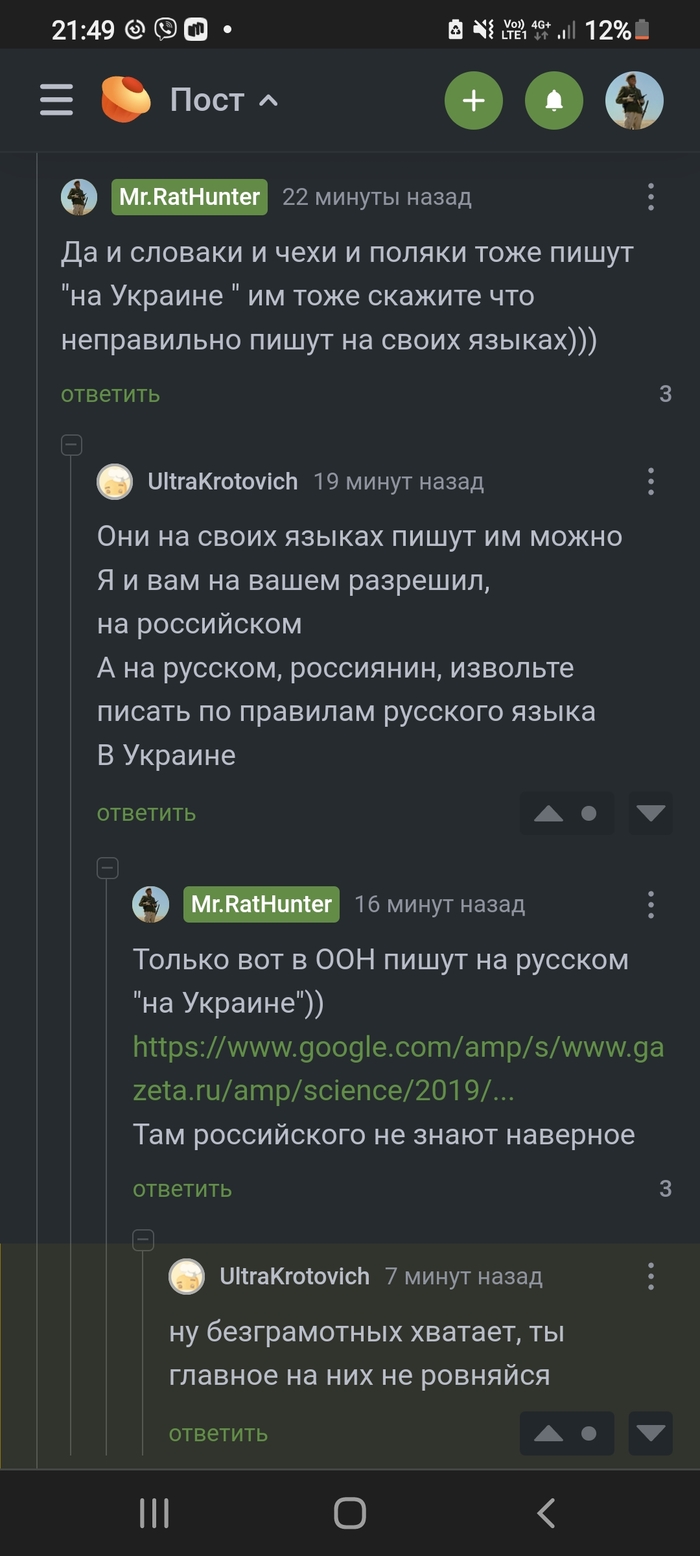Image resolution: width=700 pixels, height=1556 pixels.
Task: Collapse UltraKrotovich's 19 минут назад thread
Action: coord(72,445)
